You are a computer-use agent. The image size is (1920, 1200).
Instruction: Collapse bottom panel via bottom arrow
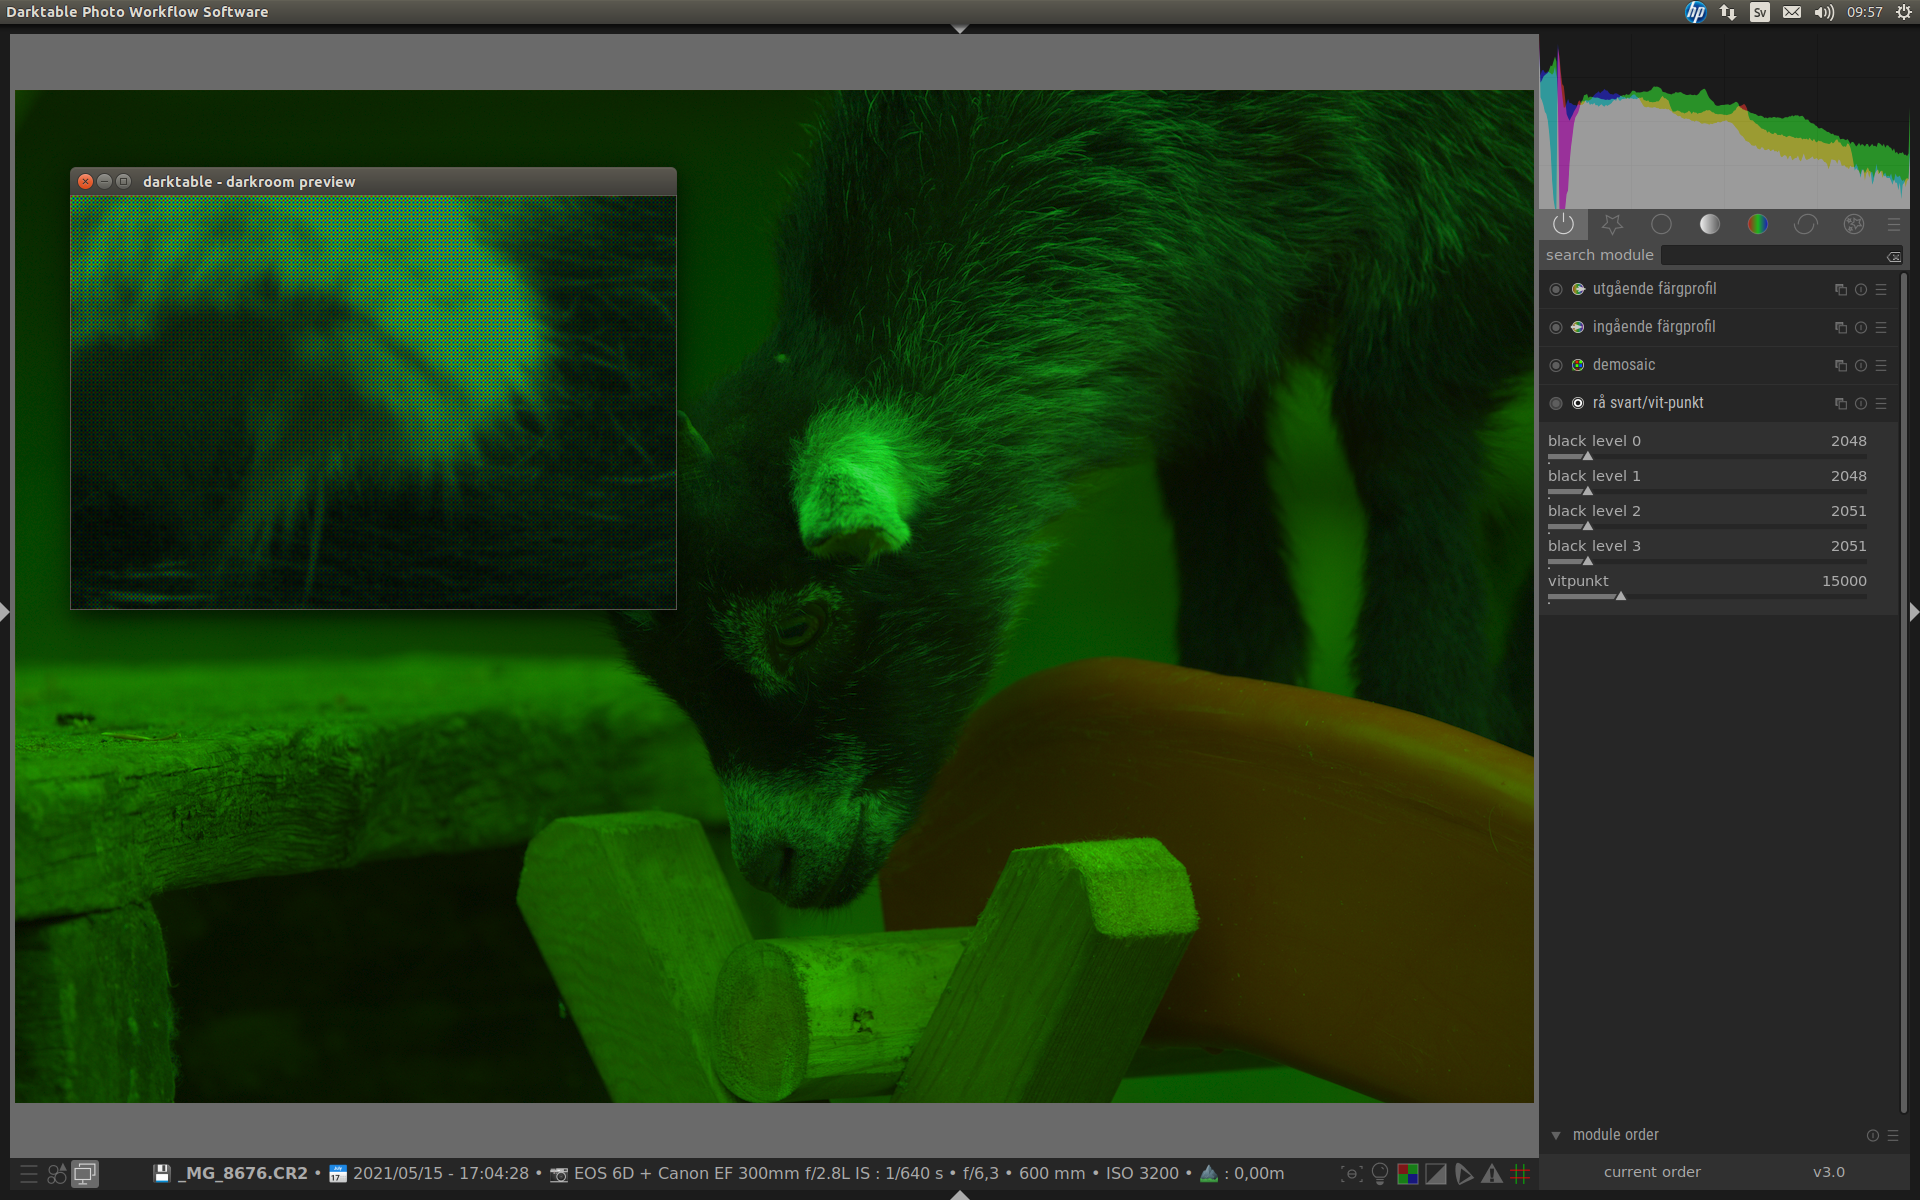tap(960, 1194)
